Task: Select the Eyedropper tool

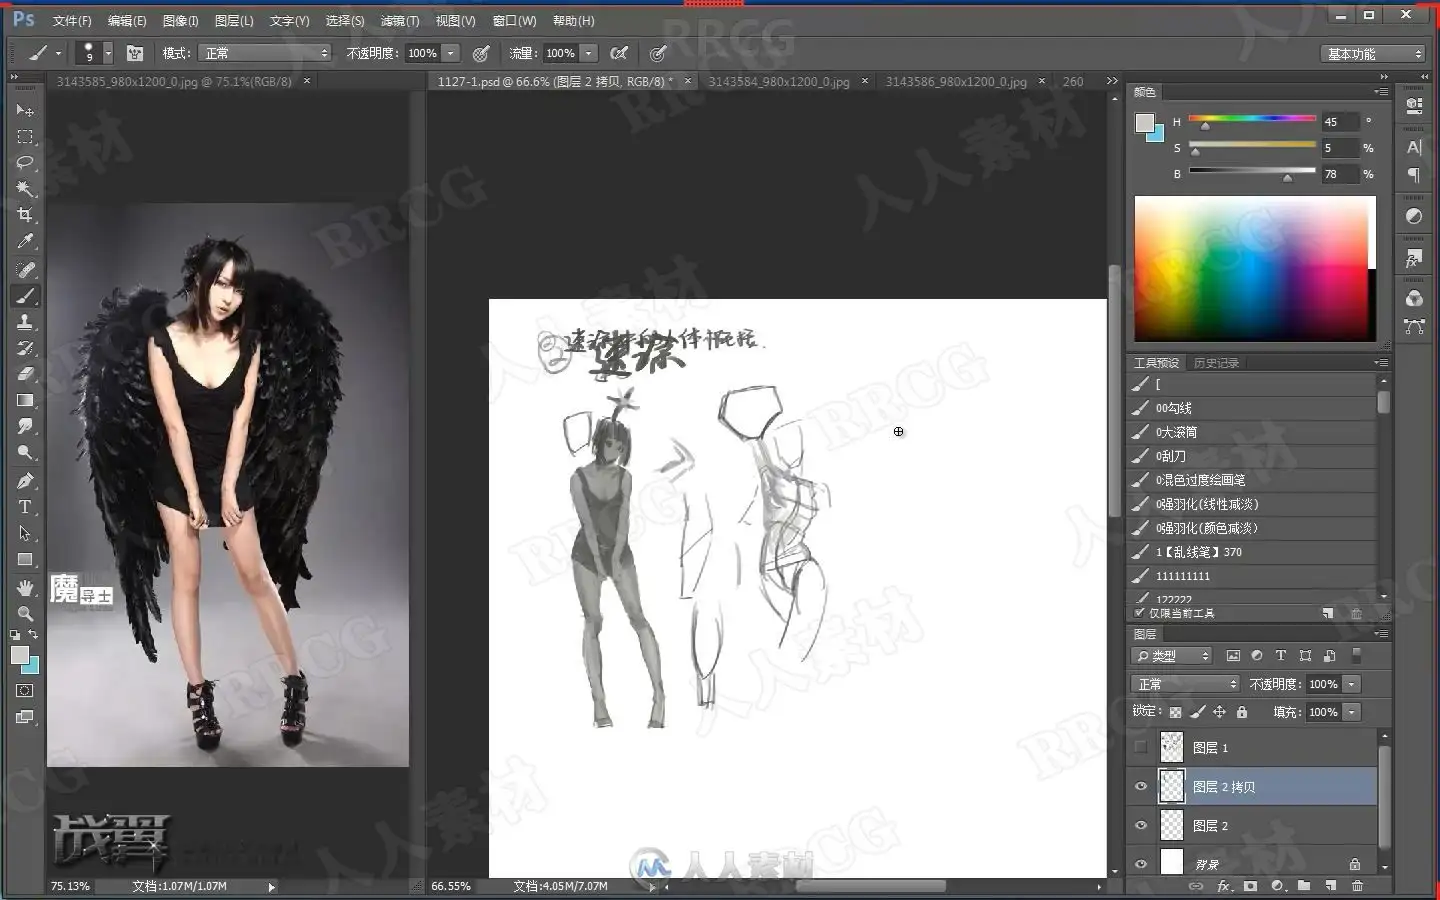Action: pyautogui.click(x=25, y=241)
